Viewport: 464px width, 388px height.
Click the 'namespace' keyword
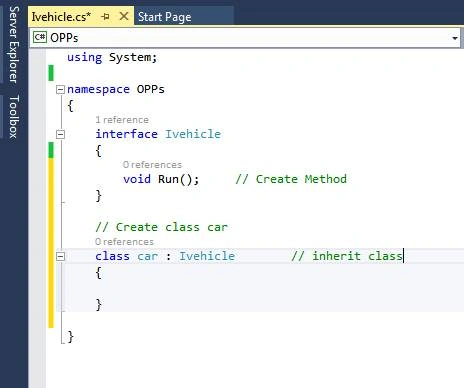click(98, 90)
